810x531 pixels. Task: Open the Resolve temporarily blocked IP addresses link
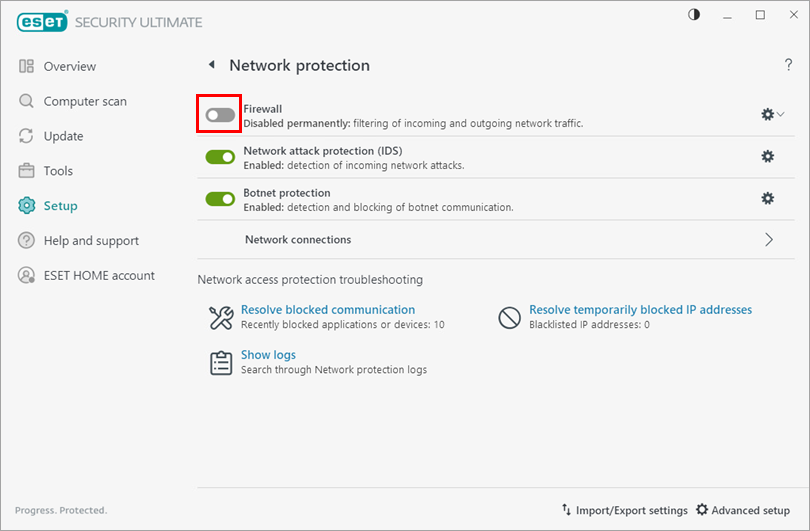(x=640, y=310)
